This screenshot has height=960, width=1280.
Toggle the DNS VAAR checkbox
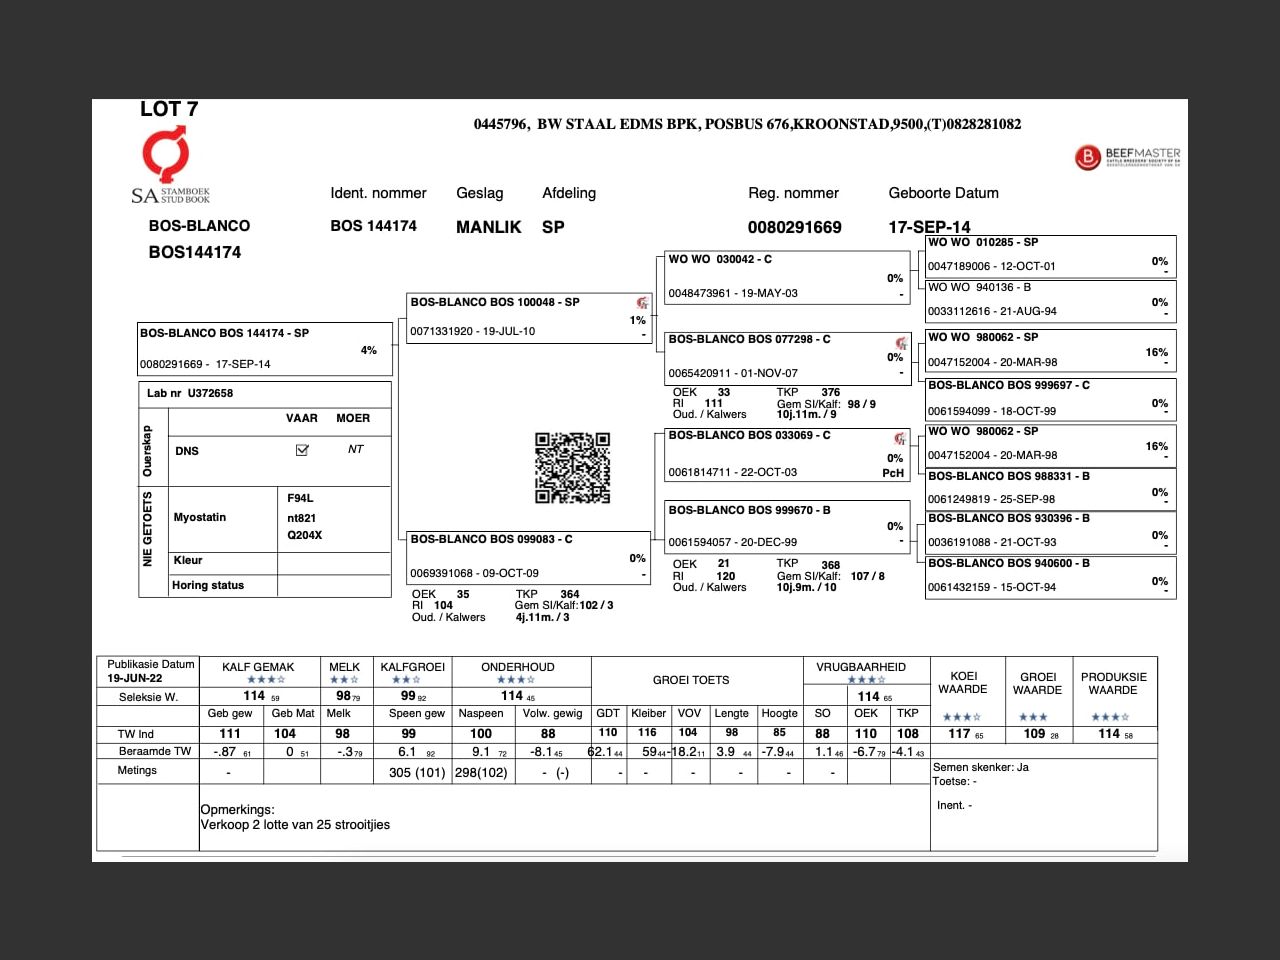pyautogui.click(x=302, y=450)
